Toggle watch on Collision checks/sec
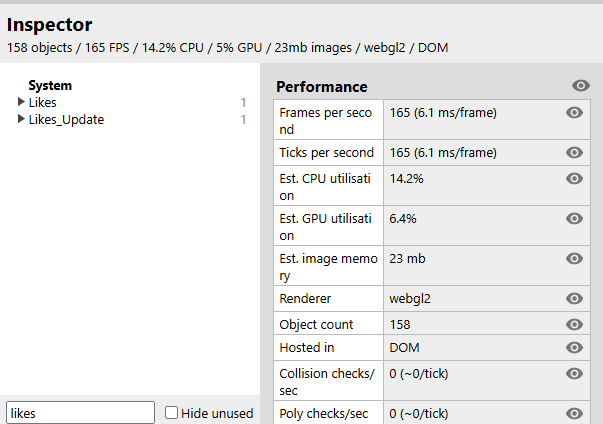 coord(574,374)
